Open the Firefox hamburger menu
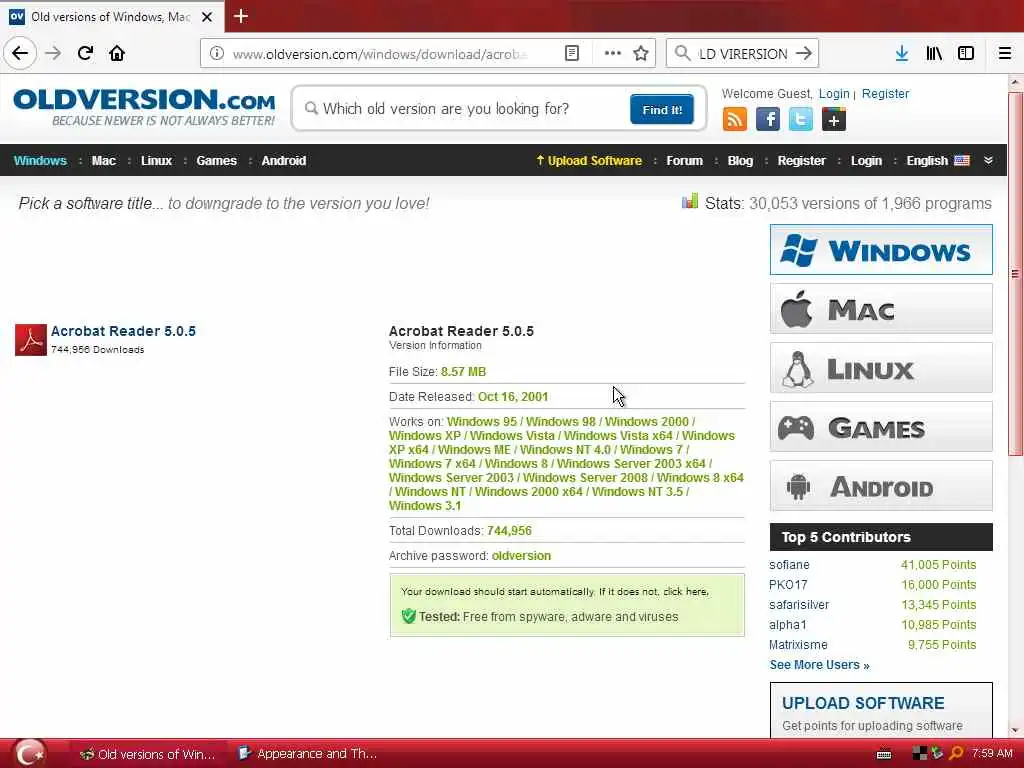The height and width of the screenshot is (768, 1024). pos(1005,54)
